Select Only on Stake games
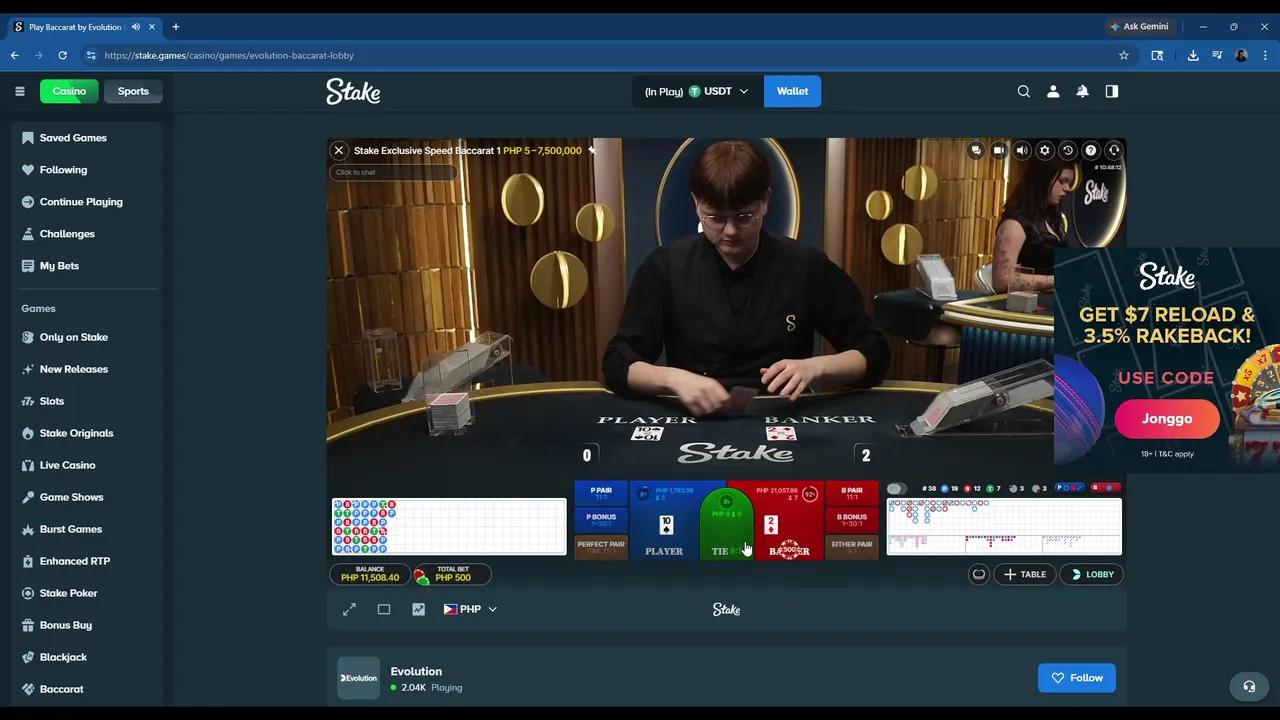The image size is (1280, 720). click(x=87, y=337)
